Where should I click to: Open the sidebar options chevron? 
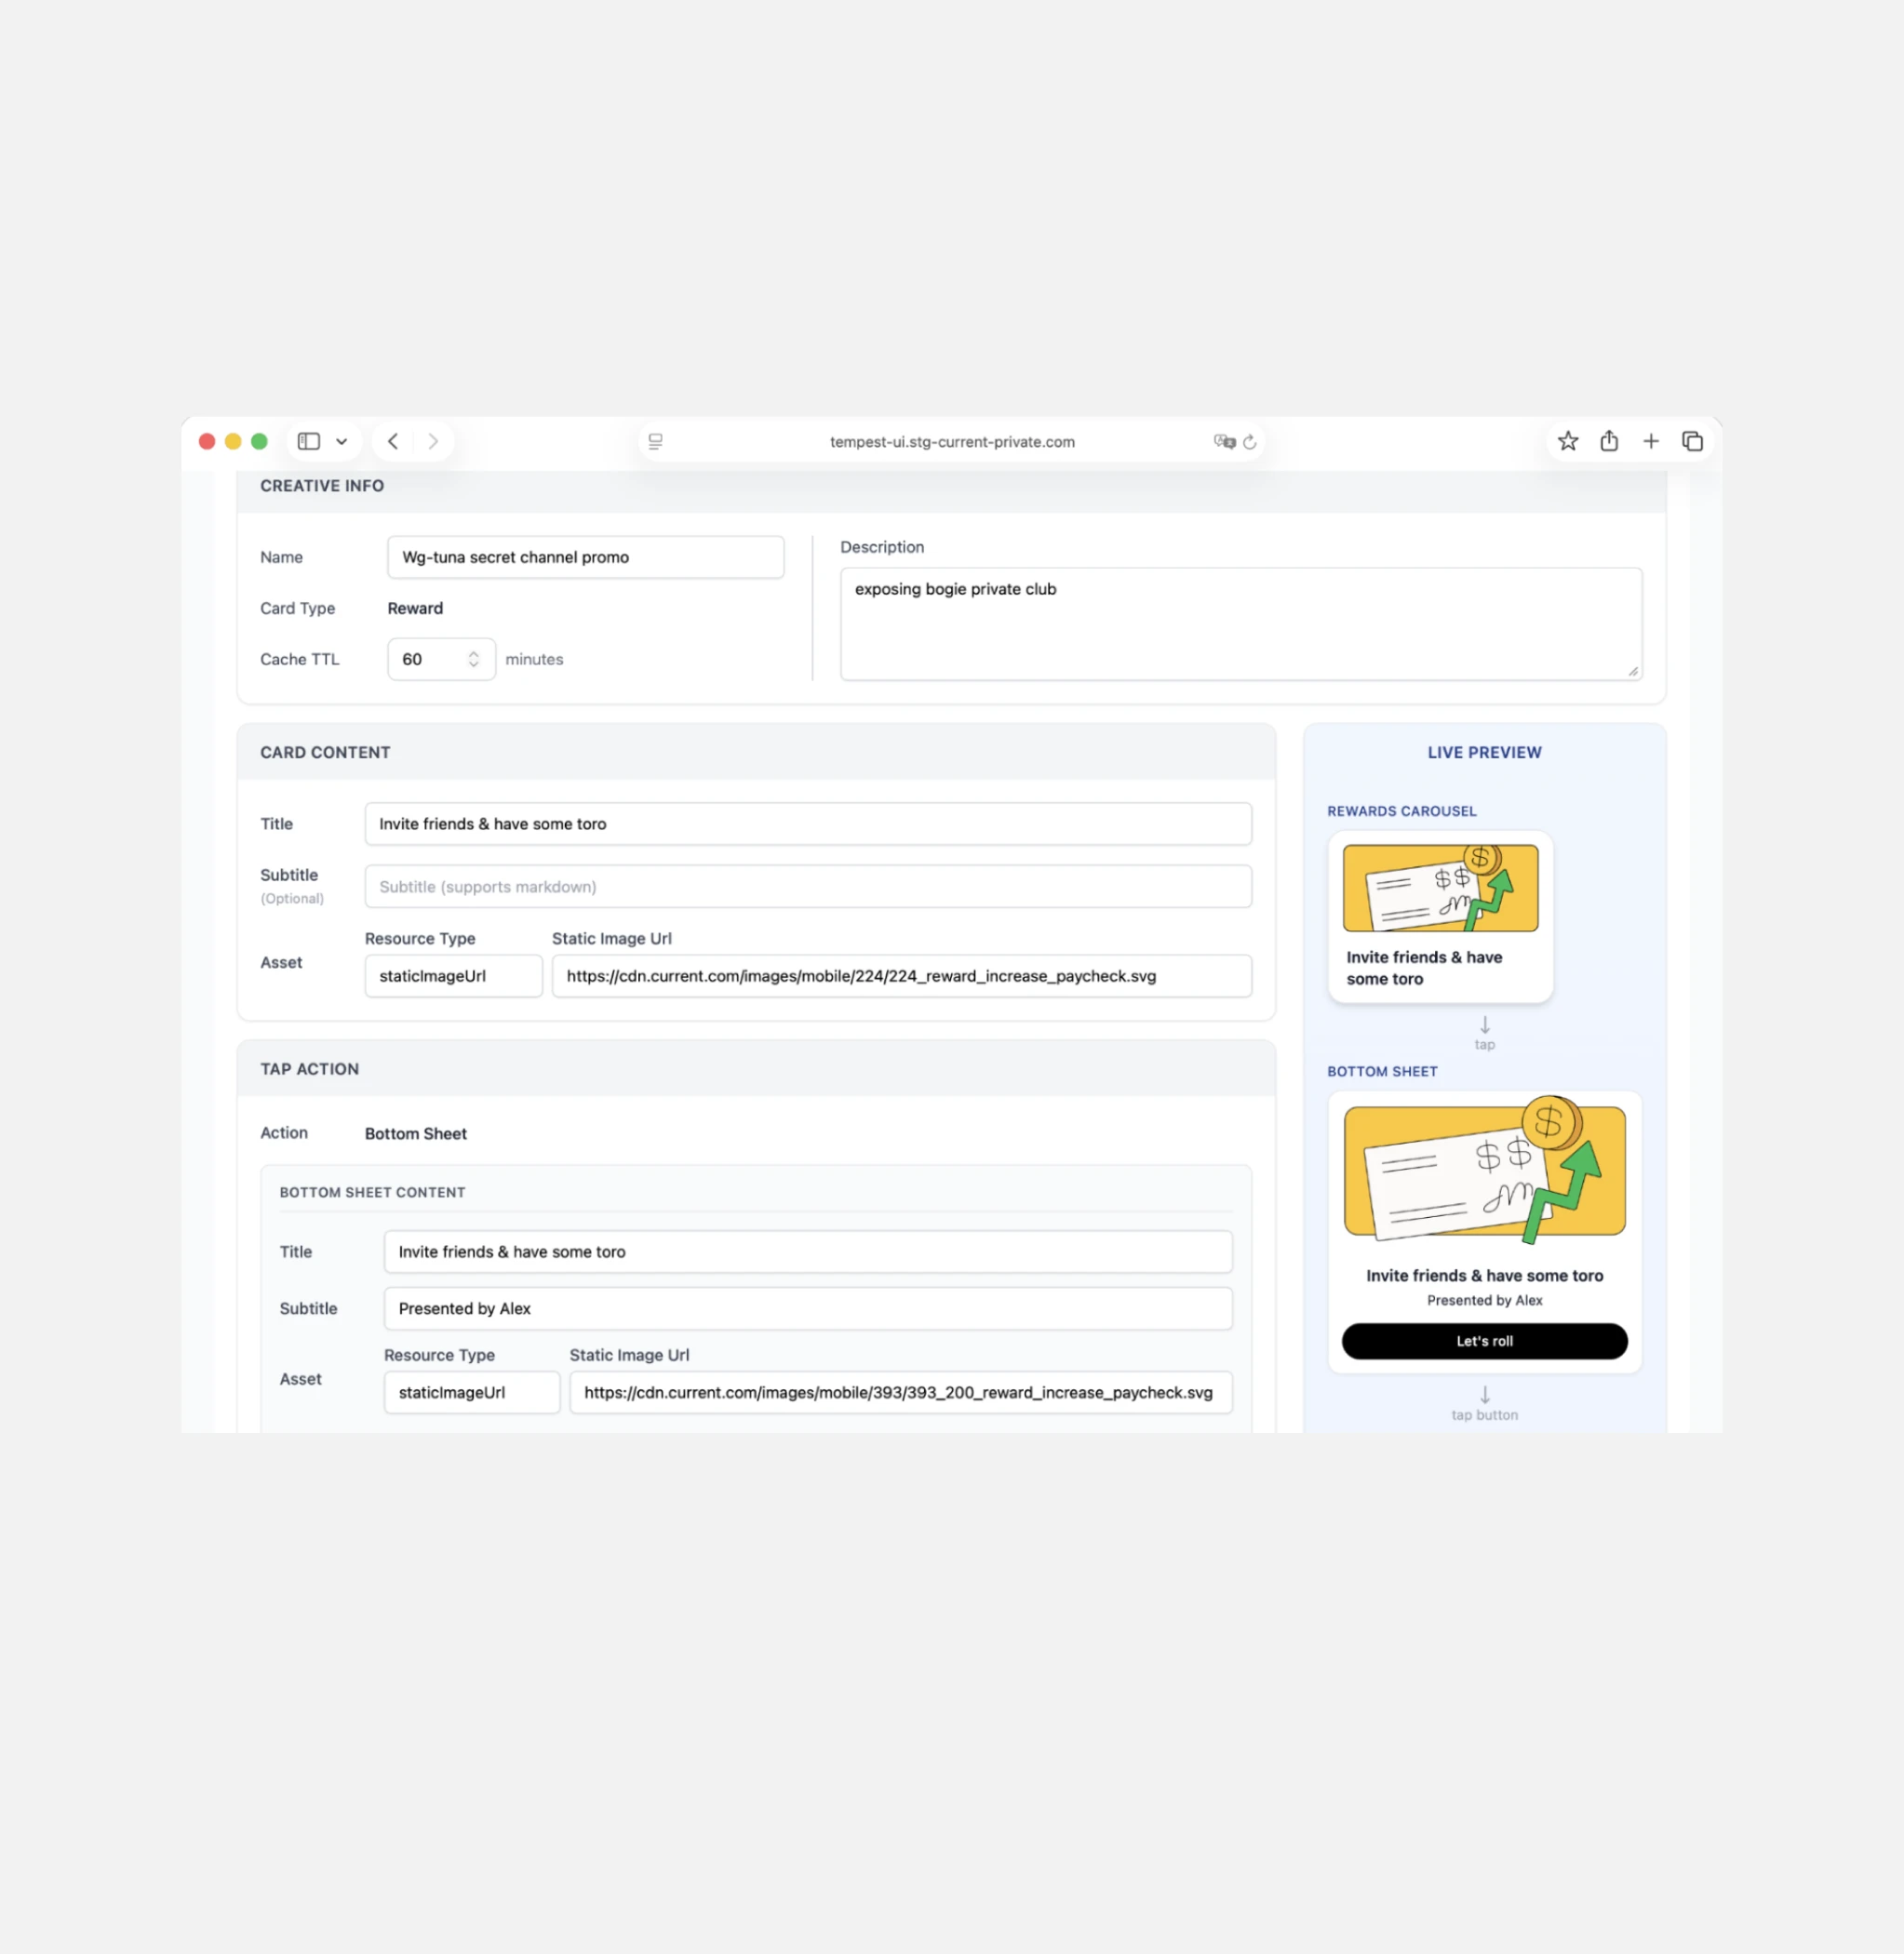click(342, 441)
